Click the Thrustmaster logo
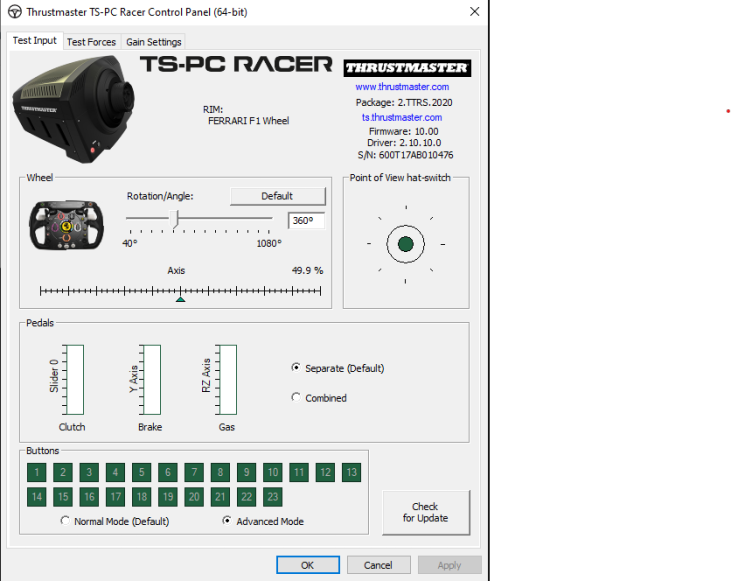This screenshot has width=731, height=581. click(x=407, y=68)
